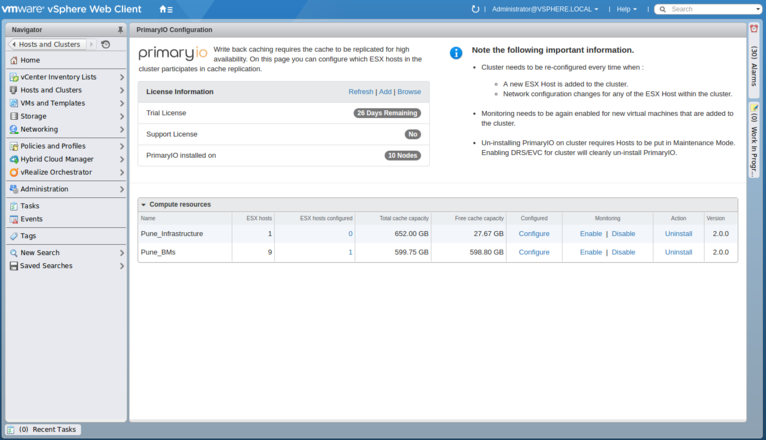Click the '26 Days Remaining' badge
The image size is (766, 440).
387,113
